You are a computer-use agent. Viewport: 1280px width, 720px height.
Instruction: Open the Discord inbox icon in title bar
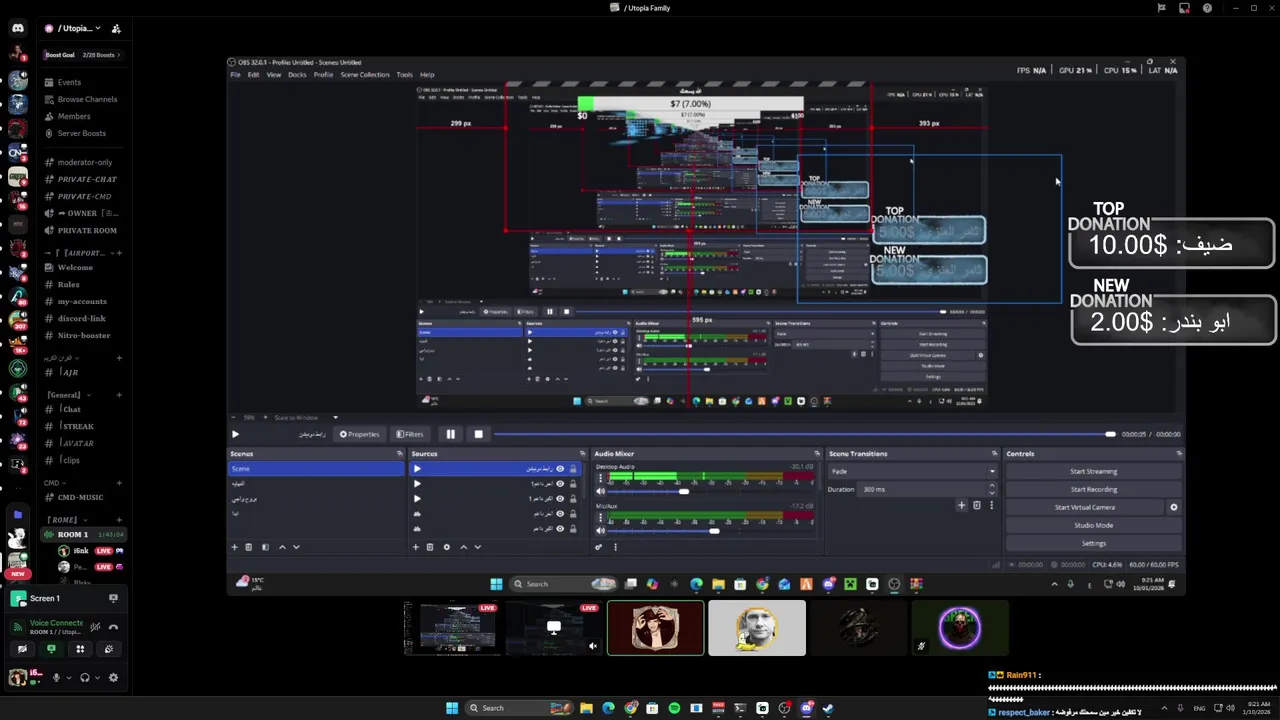tap(1184, 8)
